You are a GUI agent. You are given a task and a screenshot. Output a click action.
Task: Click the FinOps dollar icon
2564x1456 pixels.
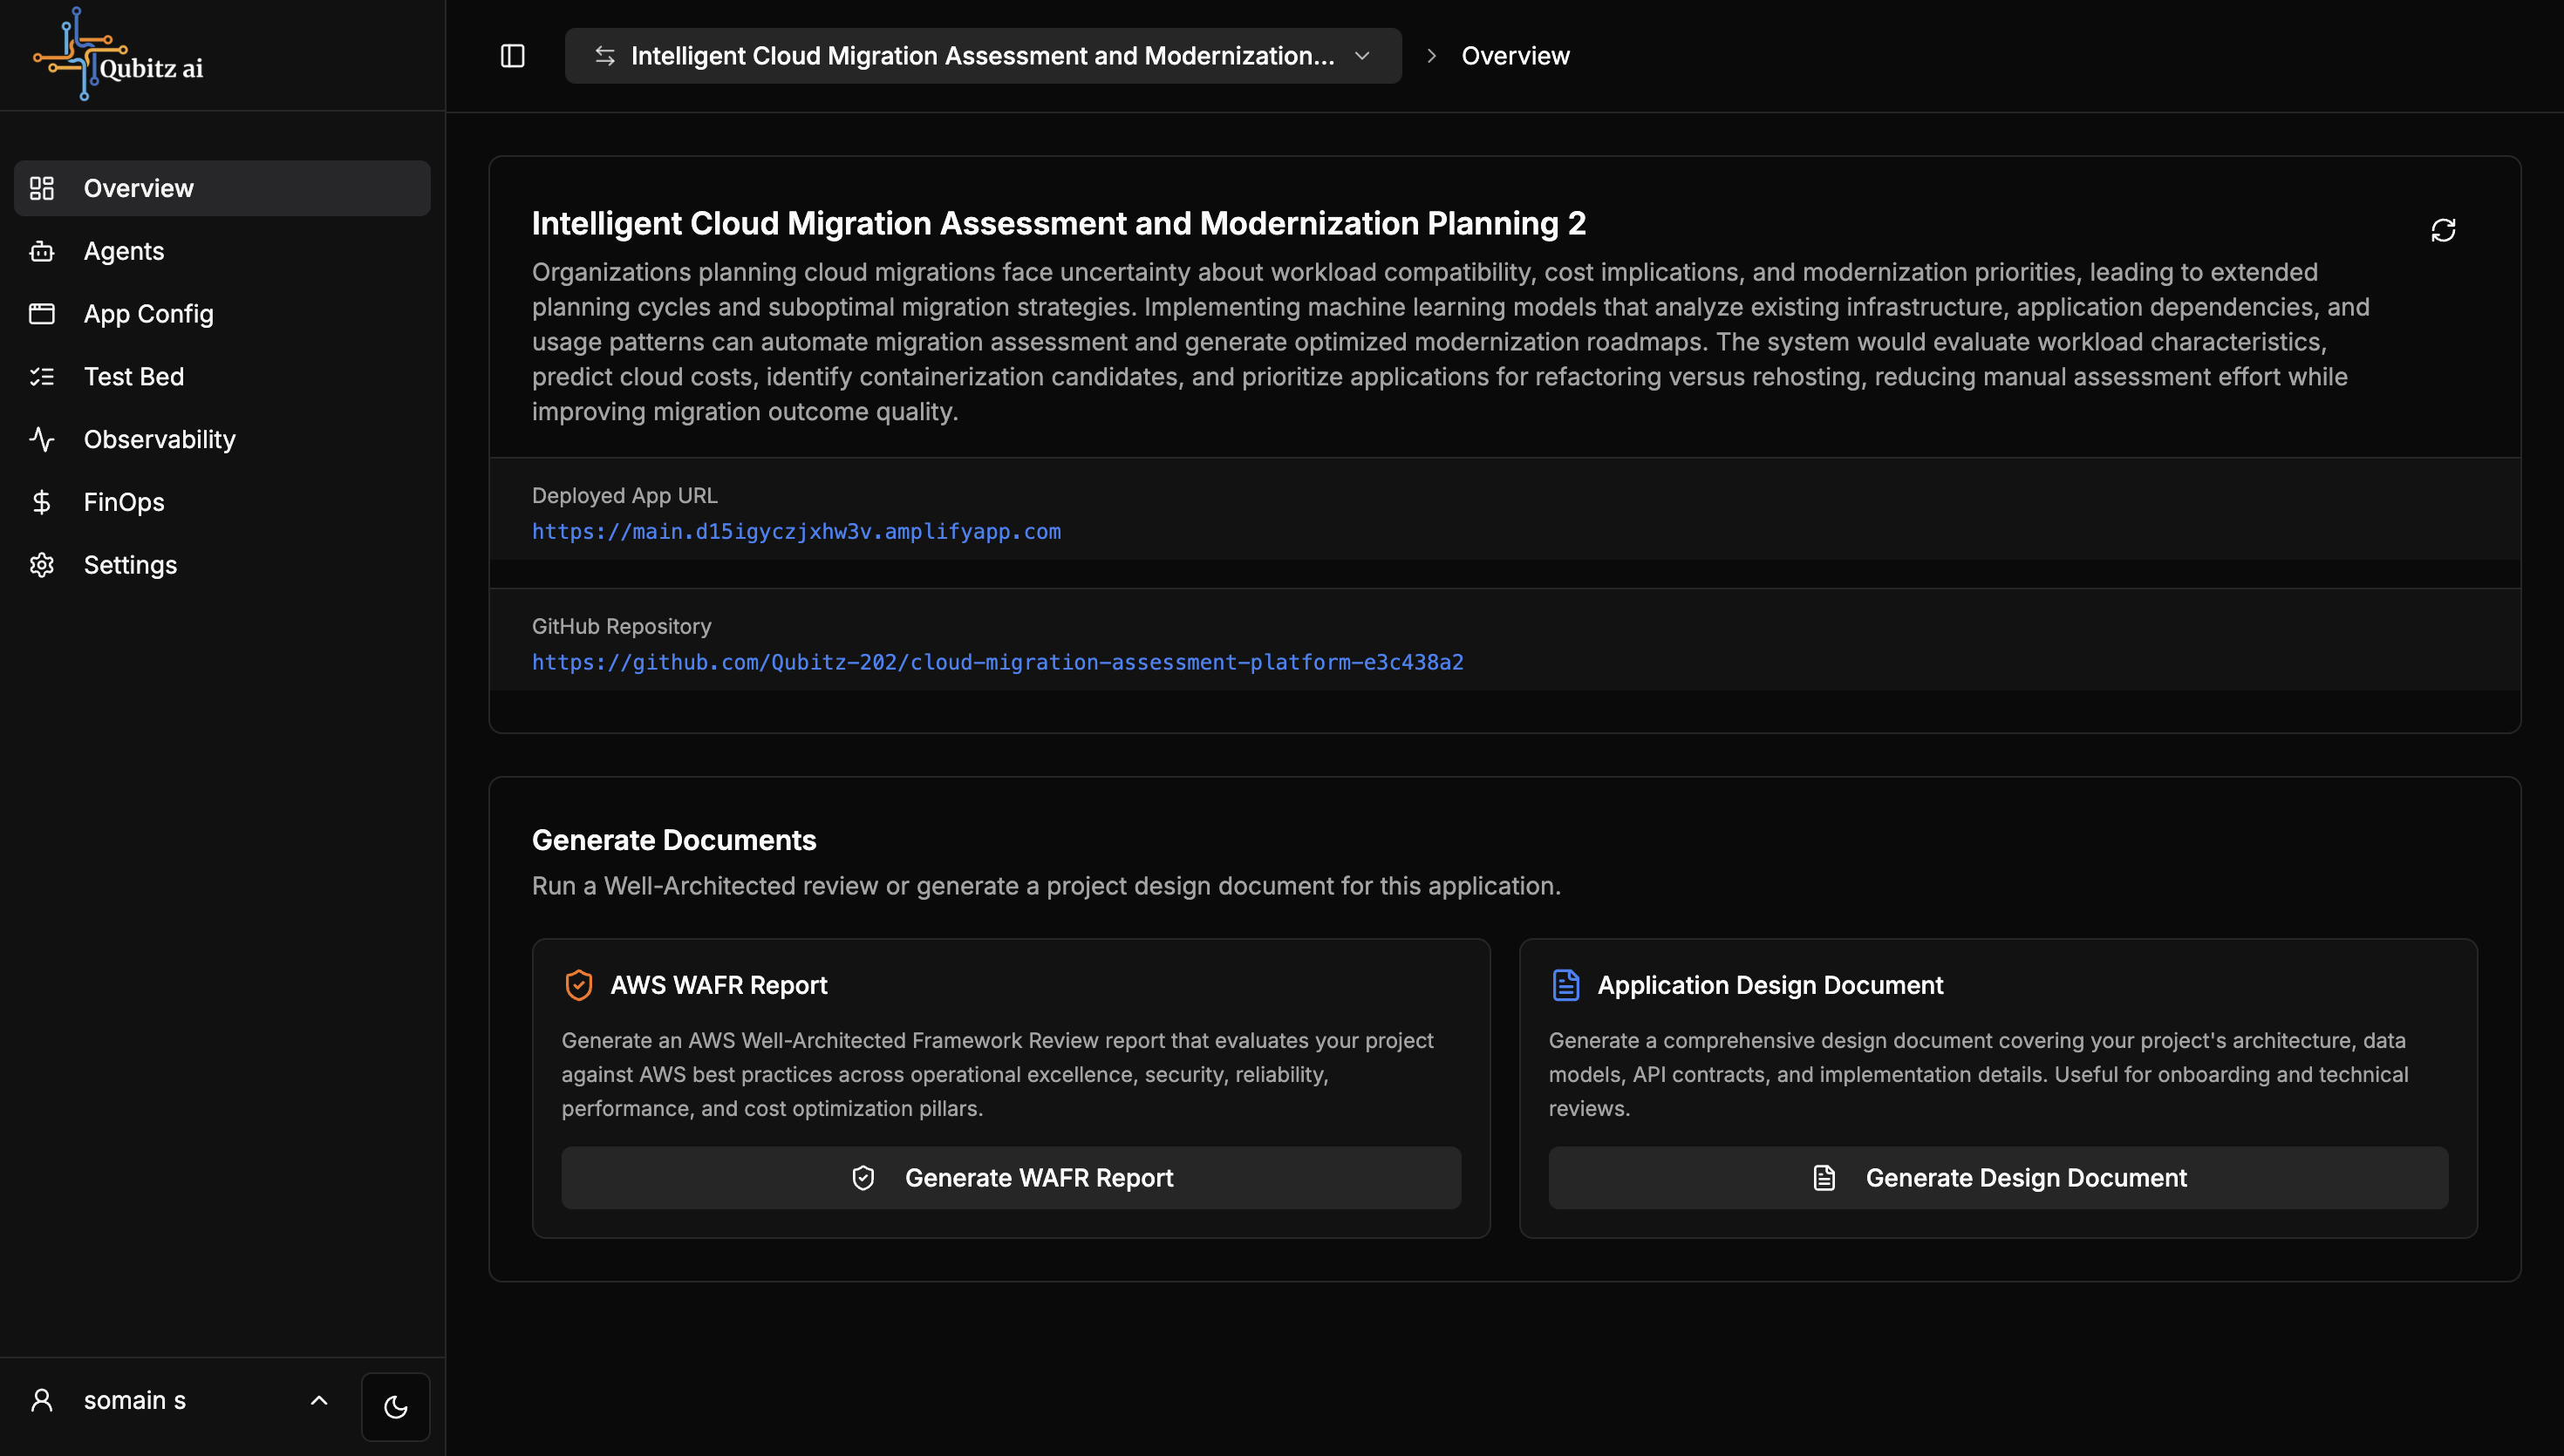(42, 502)
